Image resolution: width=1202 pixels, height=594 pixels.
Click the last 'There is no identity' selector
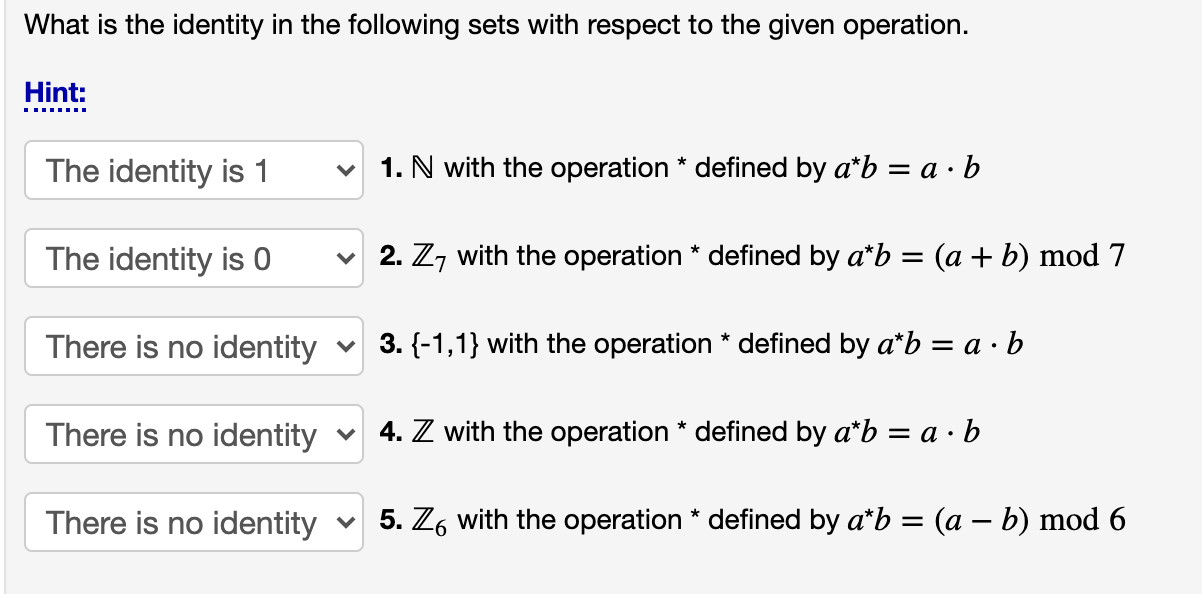coord(193,522)
